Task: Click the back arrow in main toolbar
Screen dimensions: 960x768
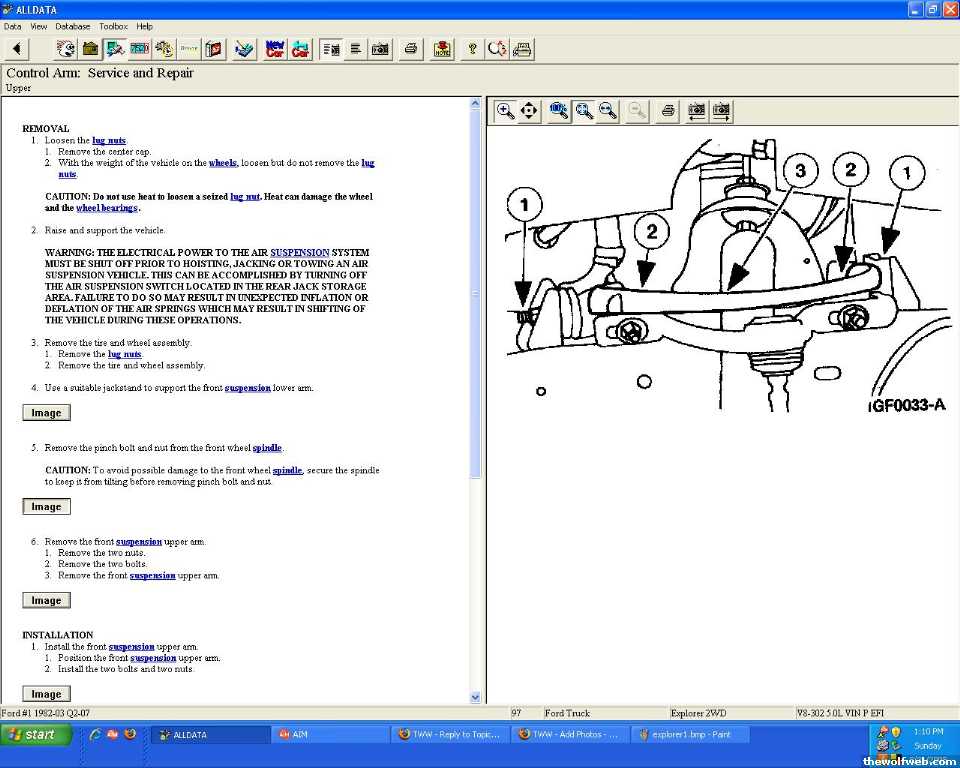Action: tap(17, 48)
